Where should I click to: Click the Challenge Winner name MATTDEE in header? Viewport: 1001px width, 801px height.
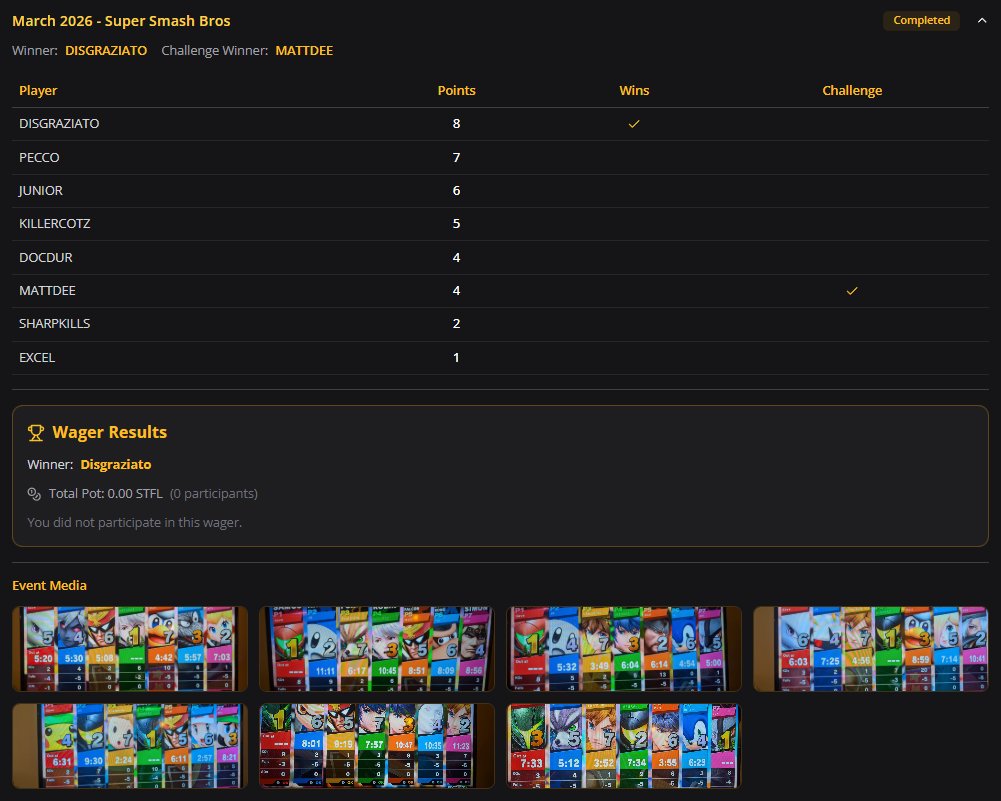(304, 50)
